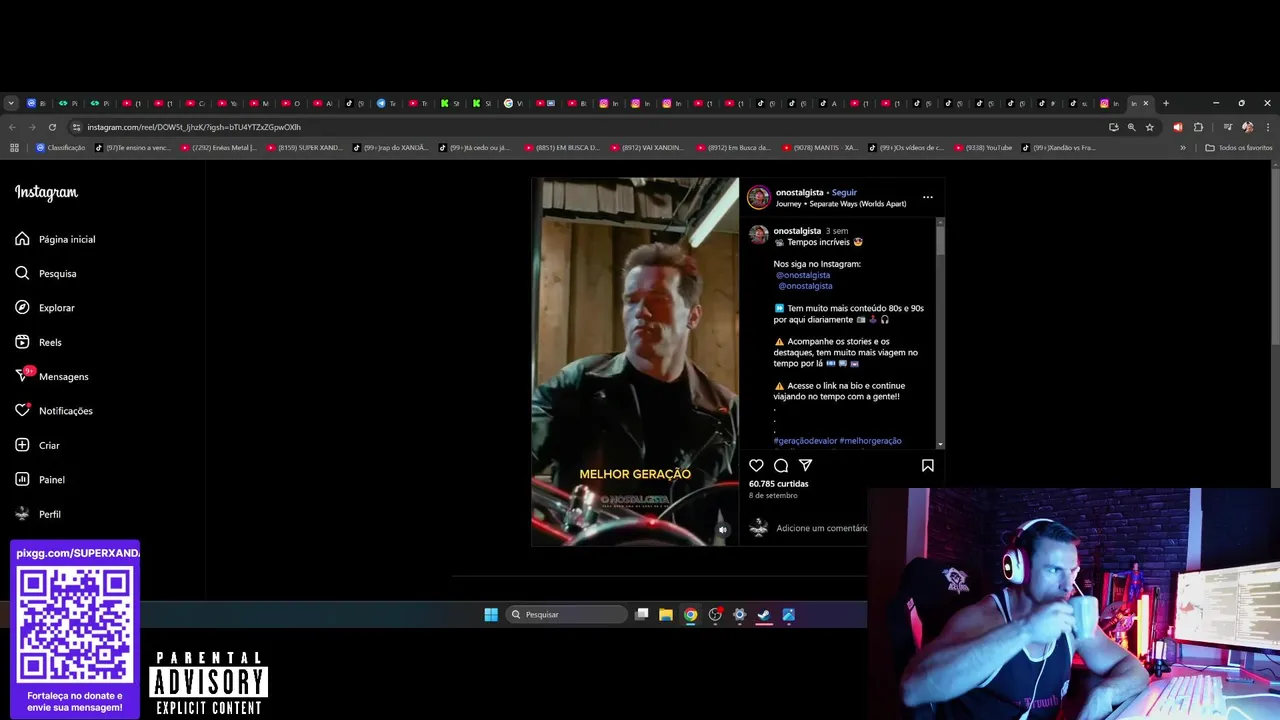
Task: Open Photos app on taskbar
Action: tap(789, 615)
